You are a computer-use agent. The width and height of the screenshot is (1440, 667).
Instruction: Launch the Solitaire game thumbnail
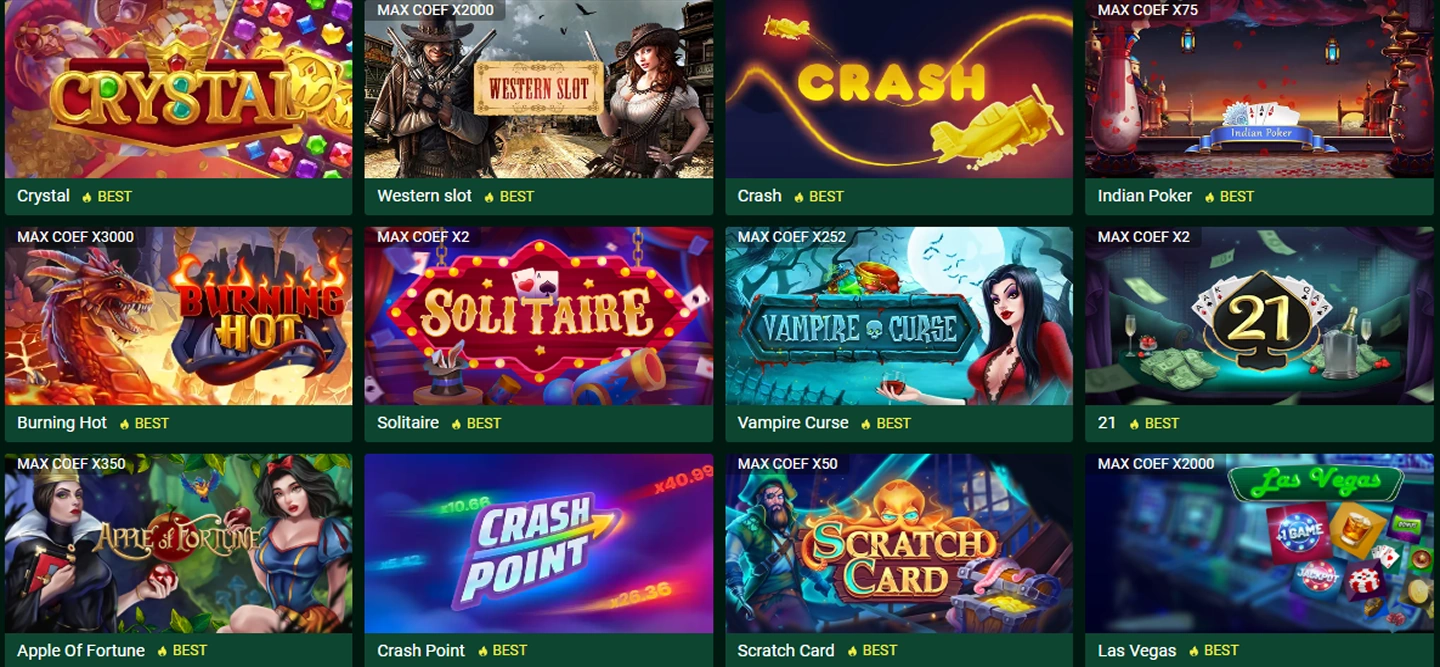pos(539,316)
